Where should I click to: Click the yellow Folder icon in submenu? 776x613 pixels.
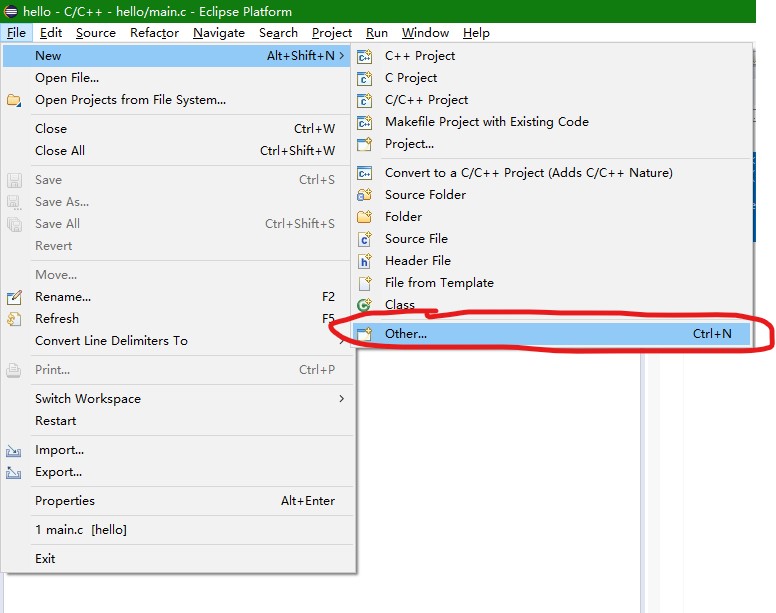pos(365,217)
